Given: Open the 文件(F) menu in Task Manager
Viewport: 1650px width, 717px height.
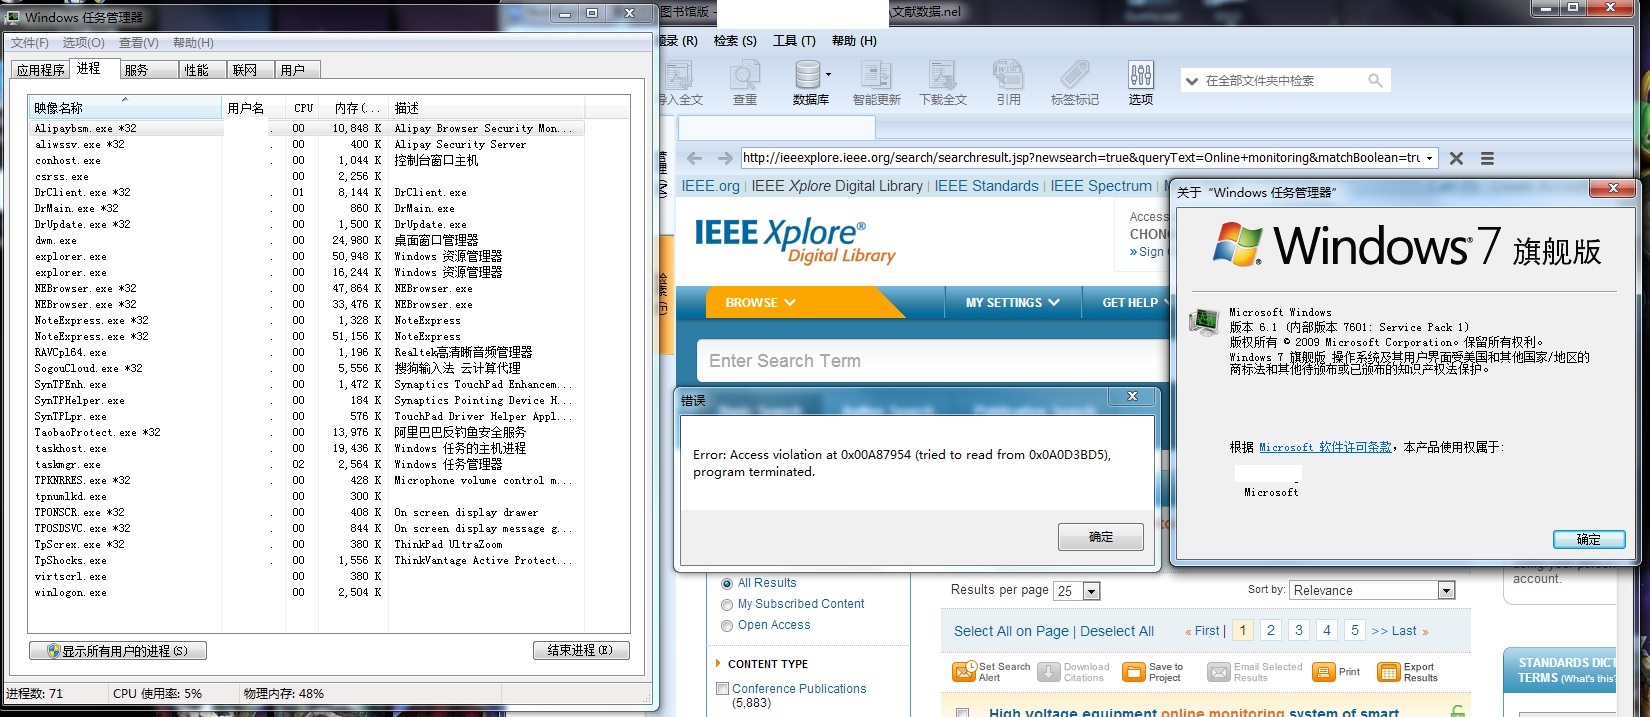Looking at the screenshot, I should (x=30, y=43).
